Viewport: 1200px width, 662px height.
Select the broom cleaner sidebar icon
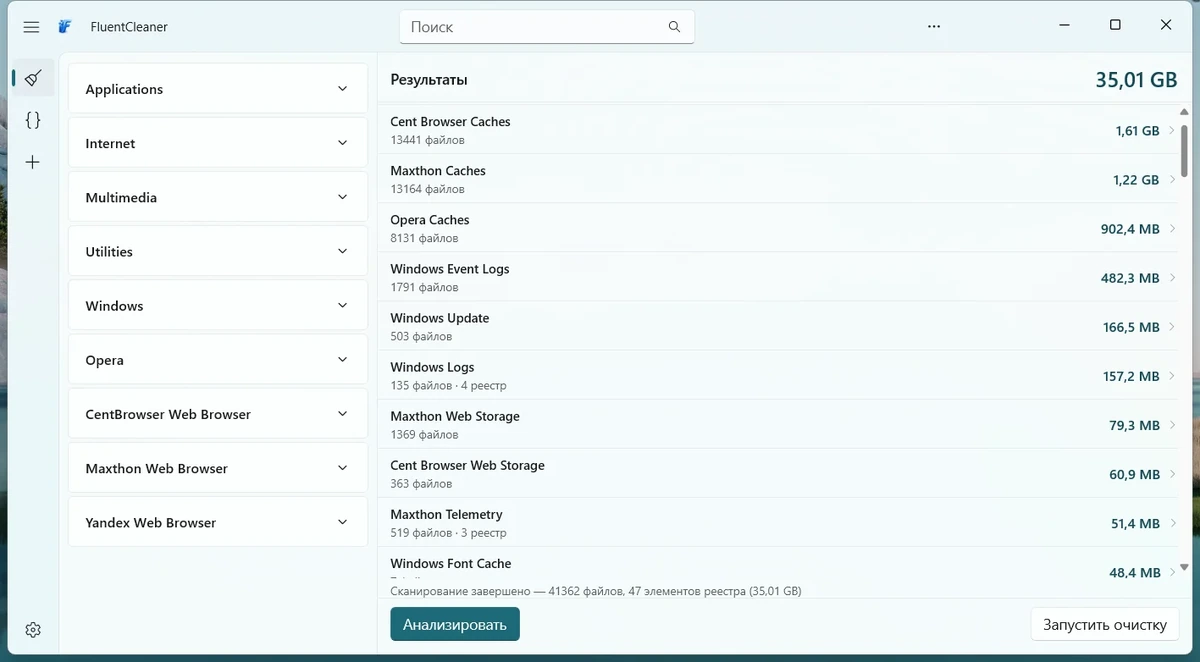coord(33,78)
